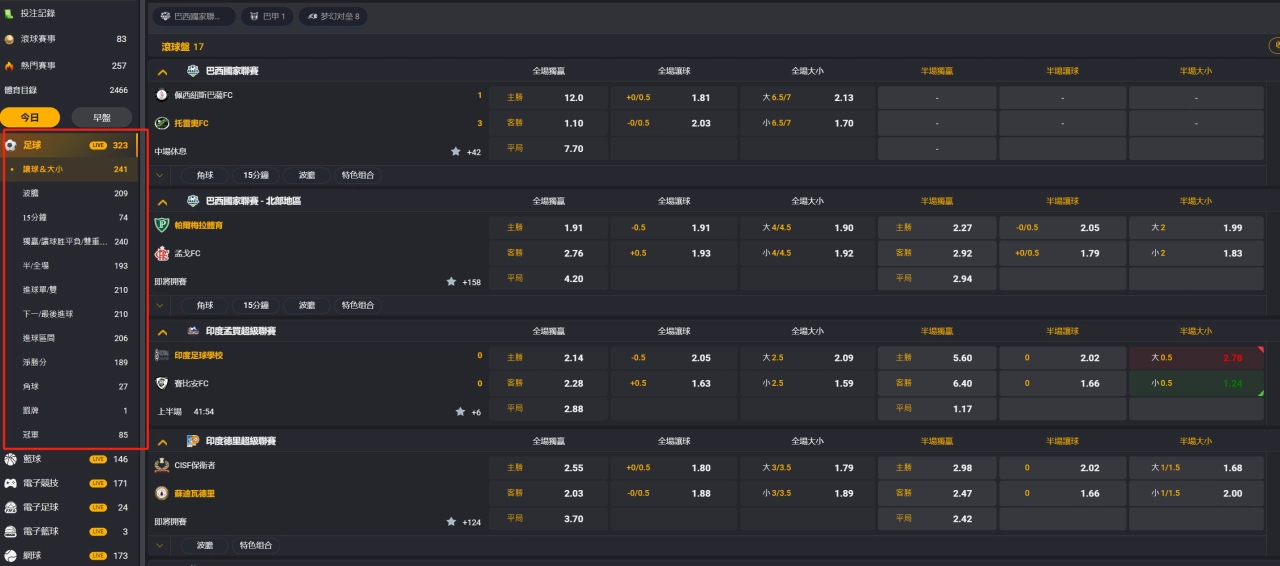
Task: Open the 巴甲 1 tab at the top
Action: point(267,17)
